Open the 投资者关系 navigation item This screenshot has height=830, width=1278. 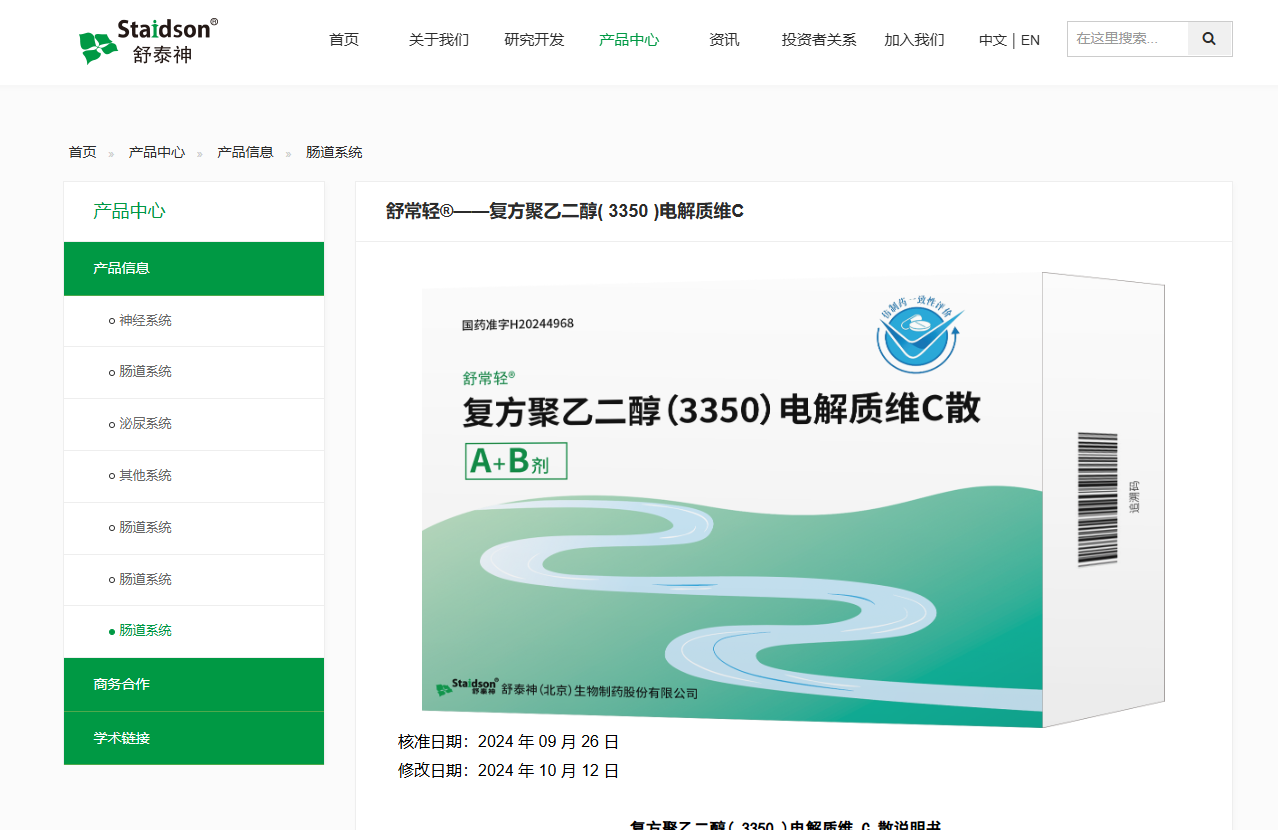(819, 40)
